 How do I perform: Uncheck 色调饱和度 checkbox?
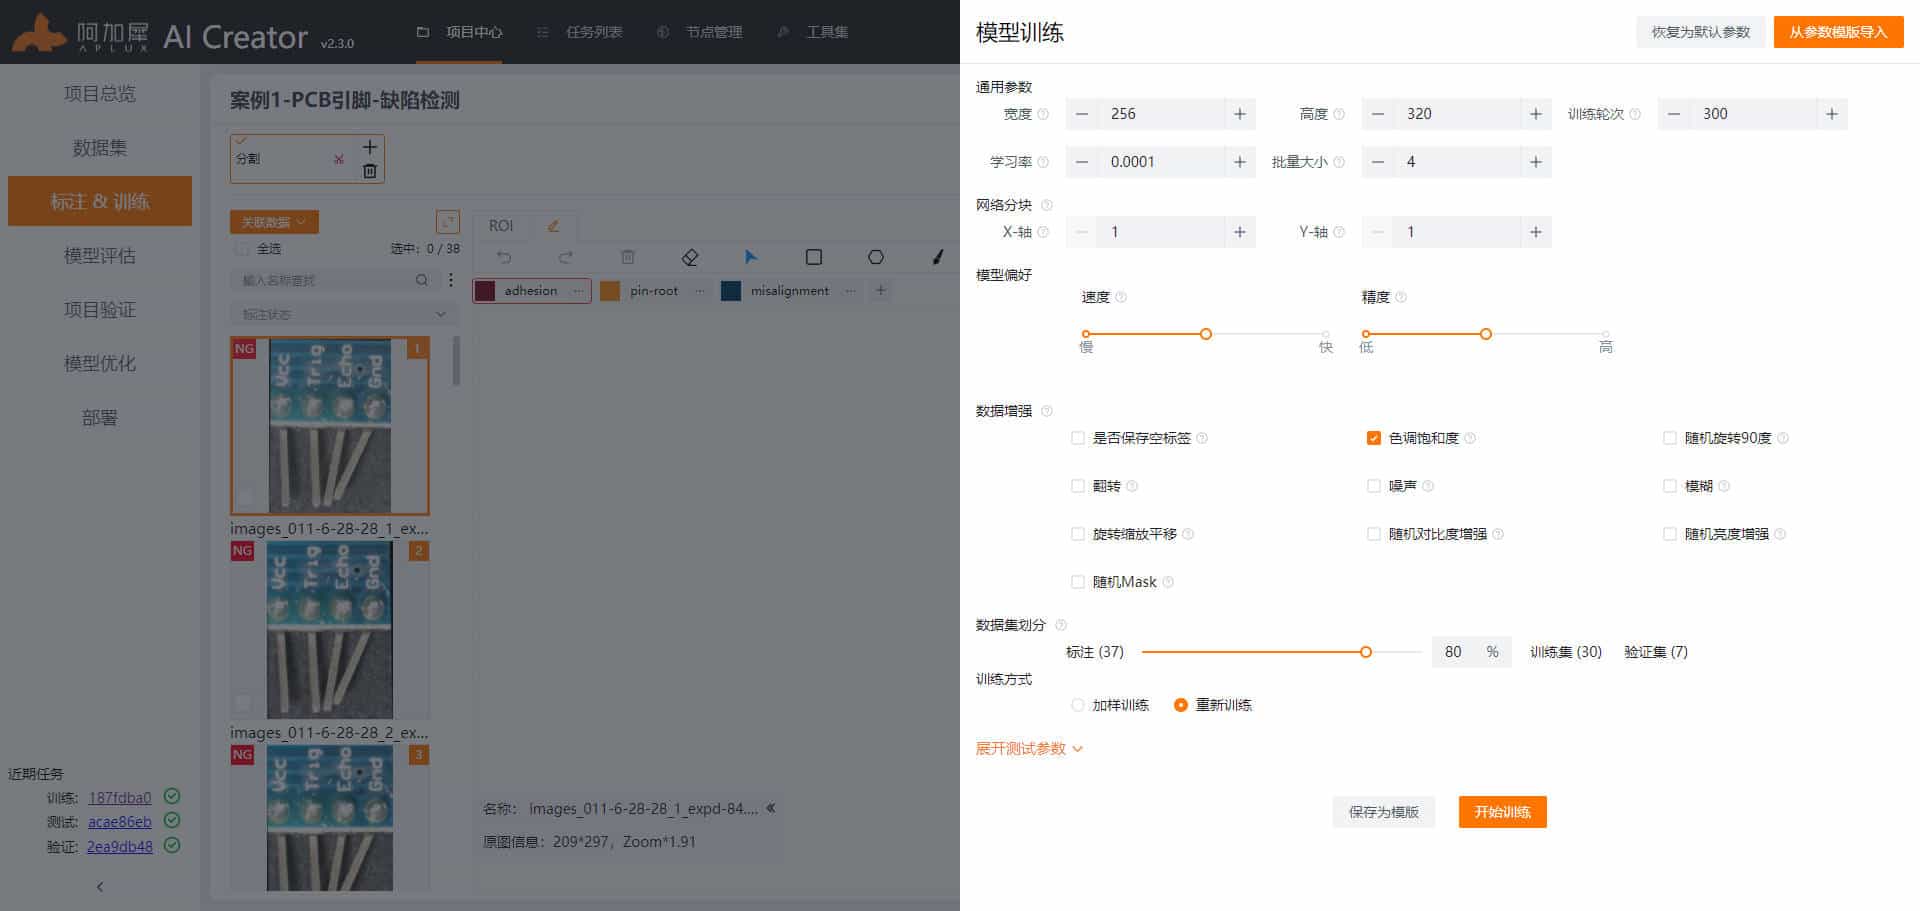(x=1374, y=438)
